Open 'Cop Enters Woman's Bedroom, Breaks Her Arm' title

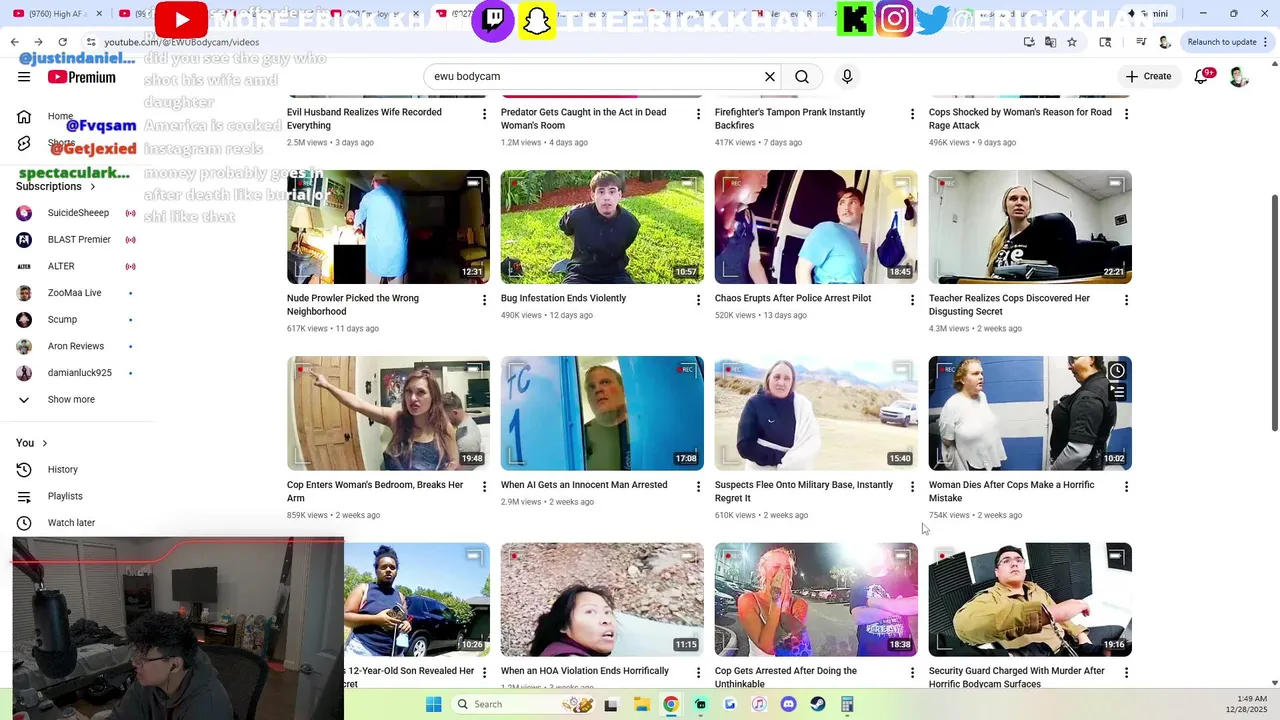(x=375, y=491)
